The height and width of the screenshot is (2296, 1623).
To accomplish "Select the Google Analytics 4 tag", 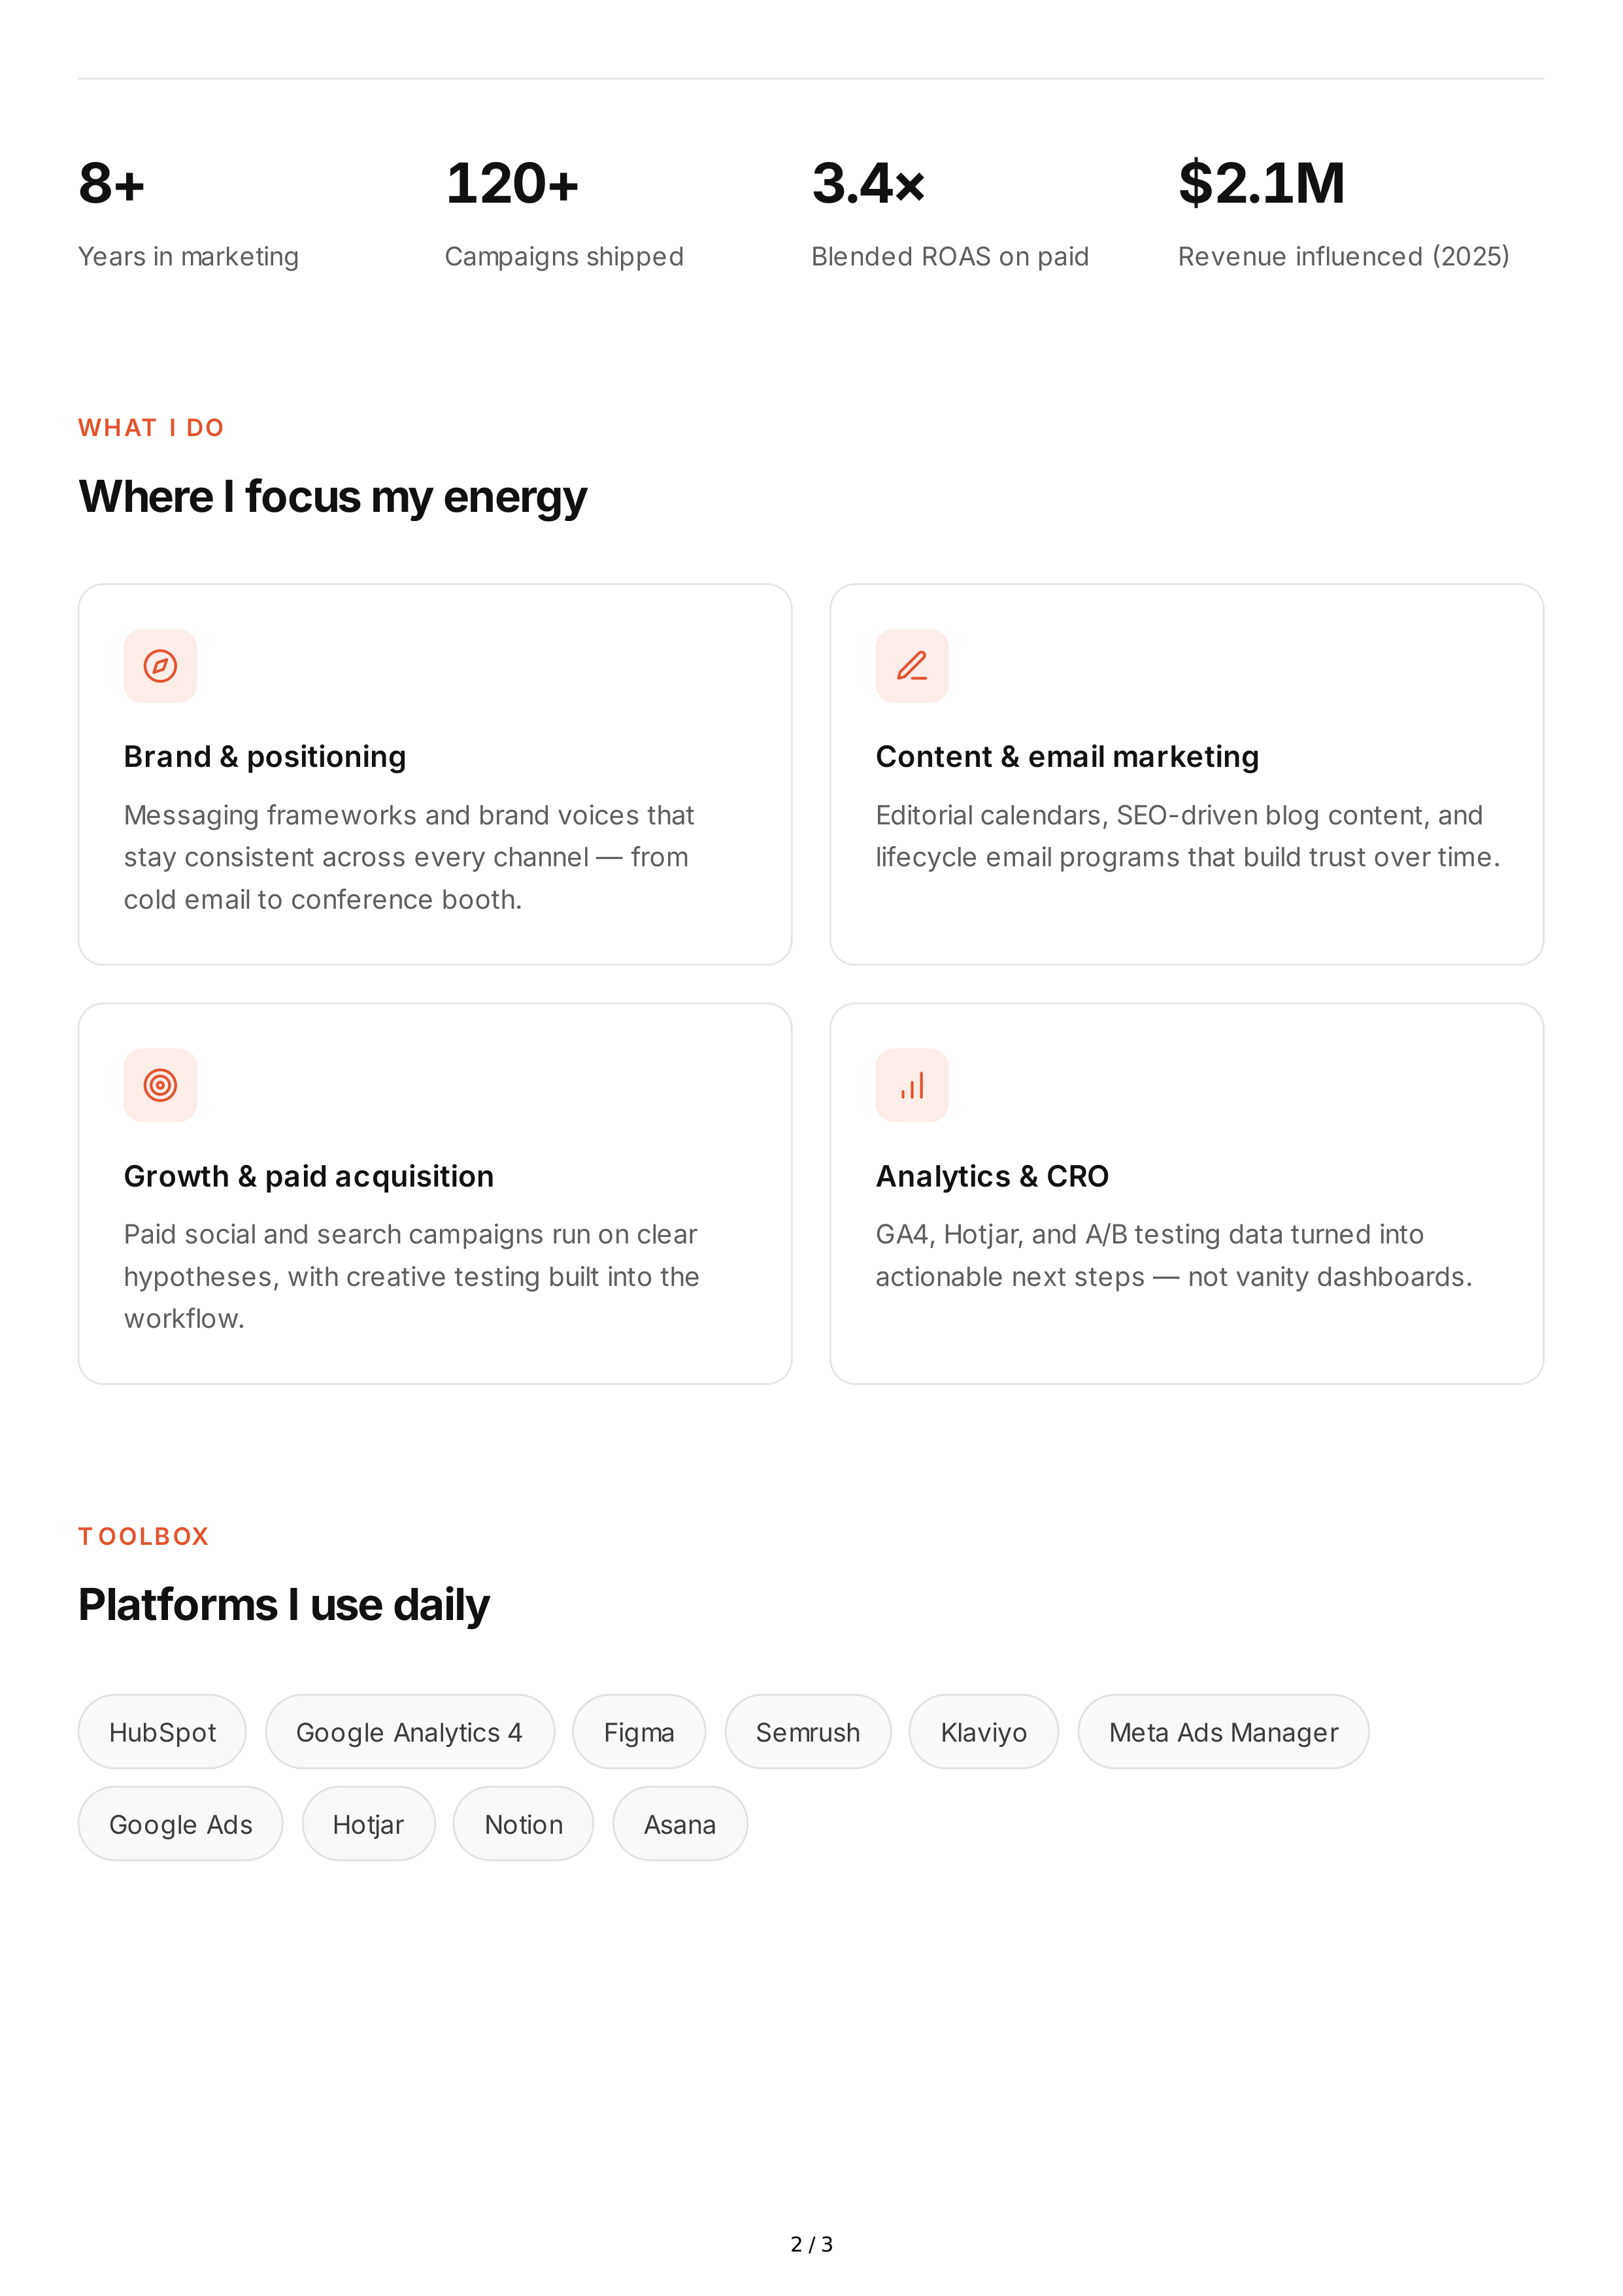I will [410, 1732].
